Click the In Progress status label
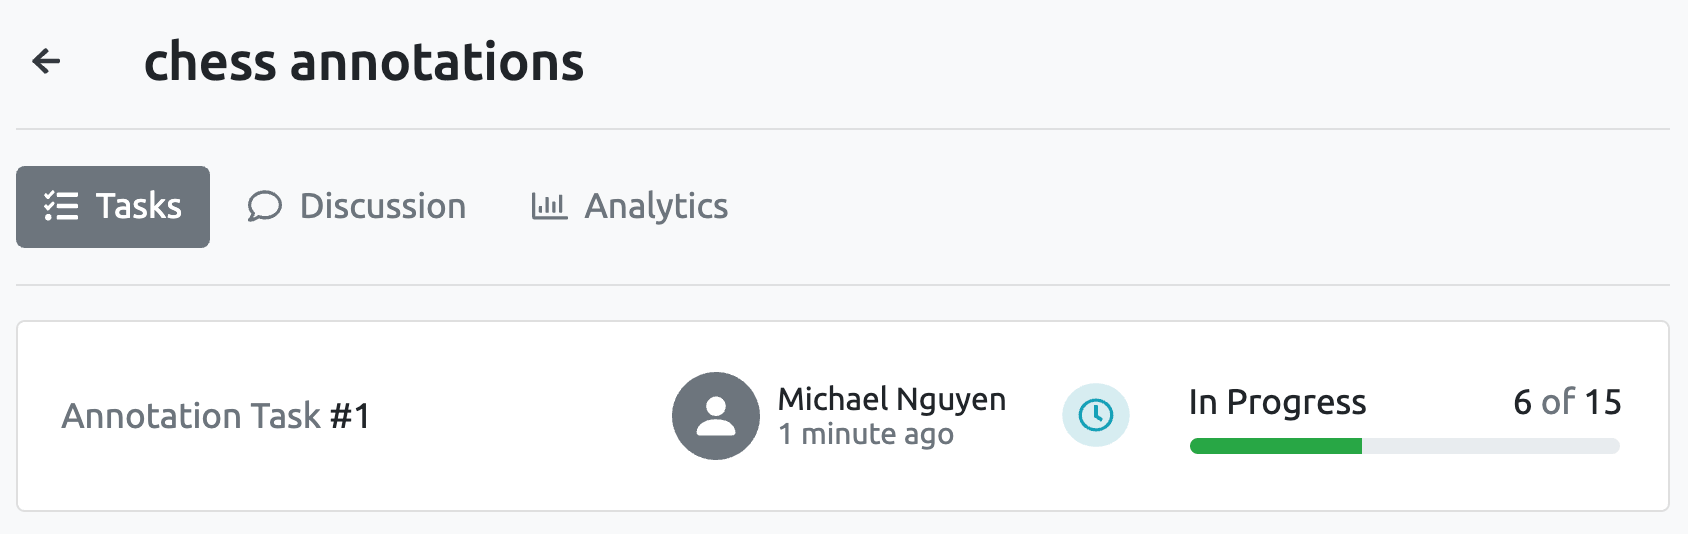Viewport: 1688px width, 534px height. pyautogui.click(x=1277, y=402)
